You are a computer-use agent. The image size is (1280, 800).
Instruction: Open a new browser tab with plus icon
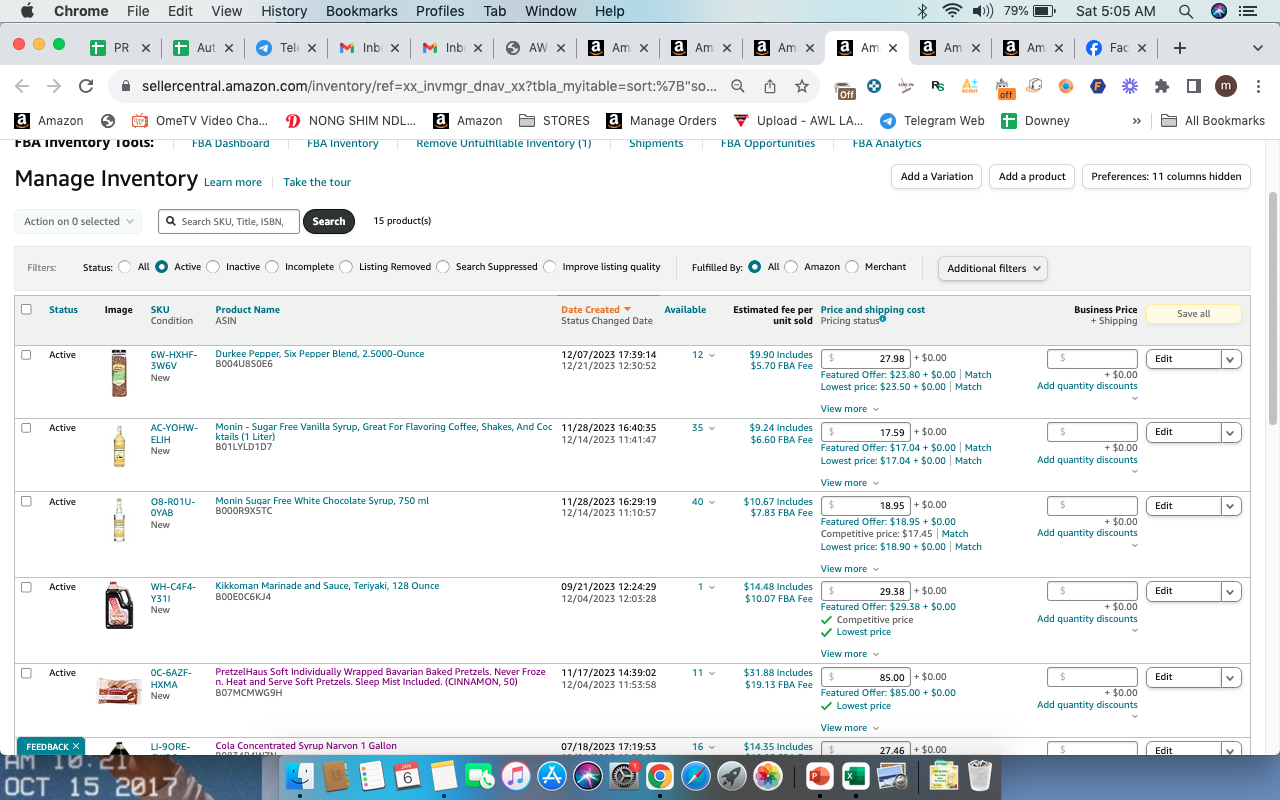point(1180,47)
